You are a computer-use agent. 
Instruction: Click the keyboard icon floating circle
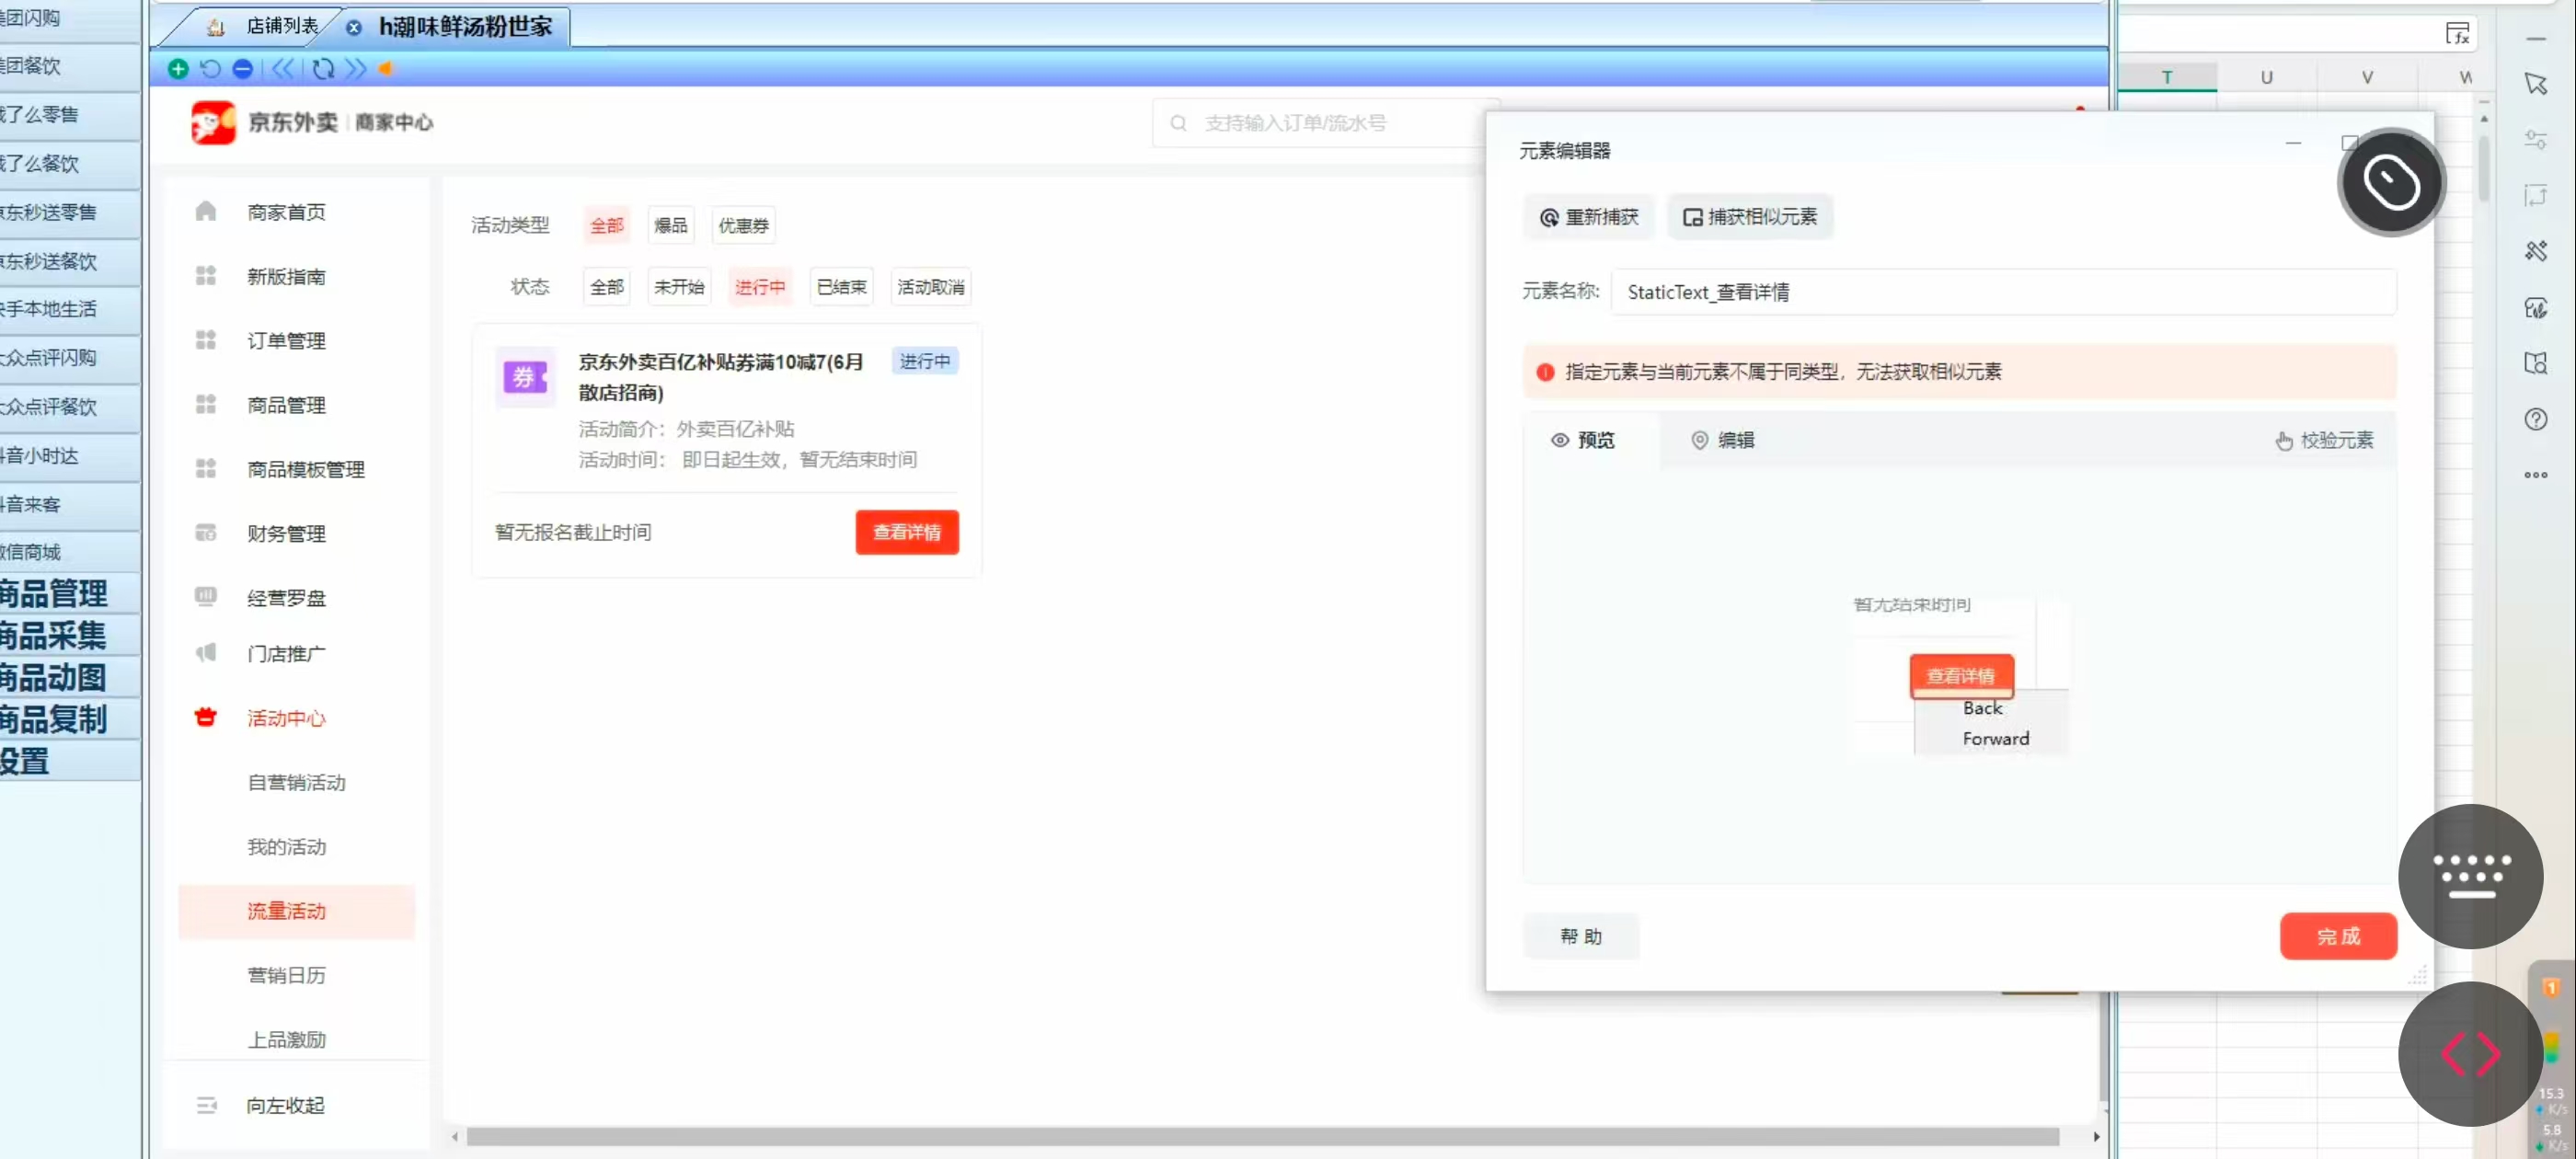tap(2470, 876)
